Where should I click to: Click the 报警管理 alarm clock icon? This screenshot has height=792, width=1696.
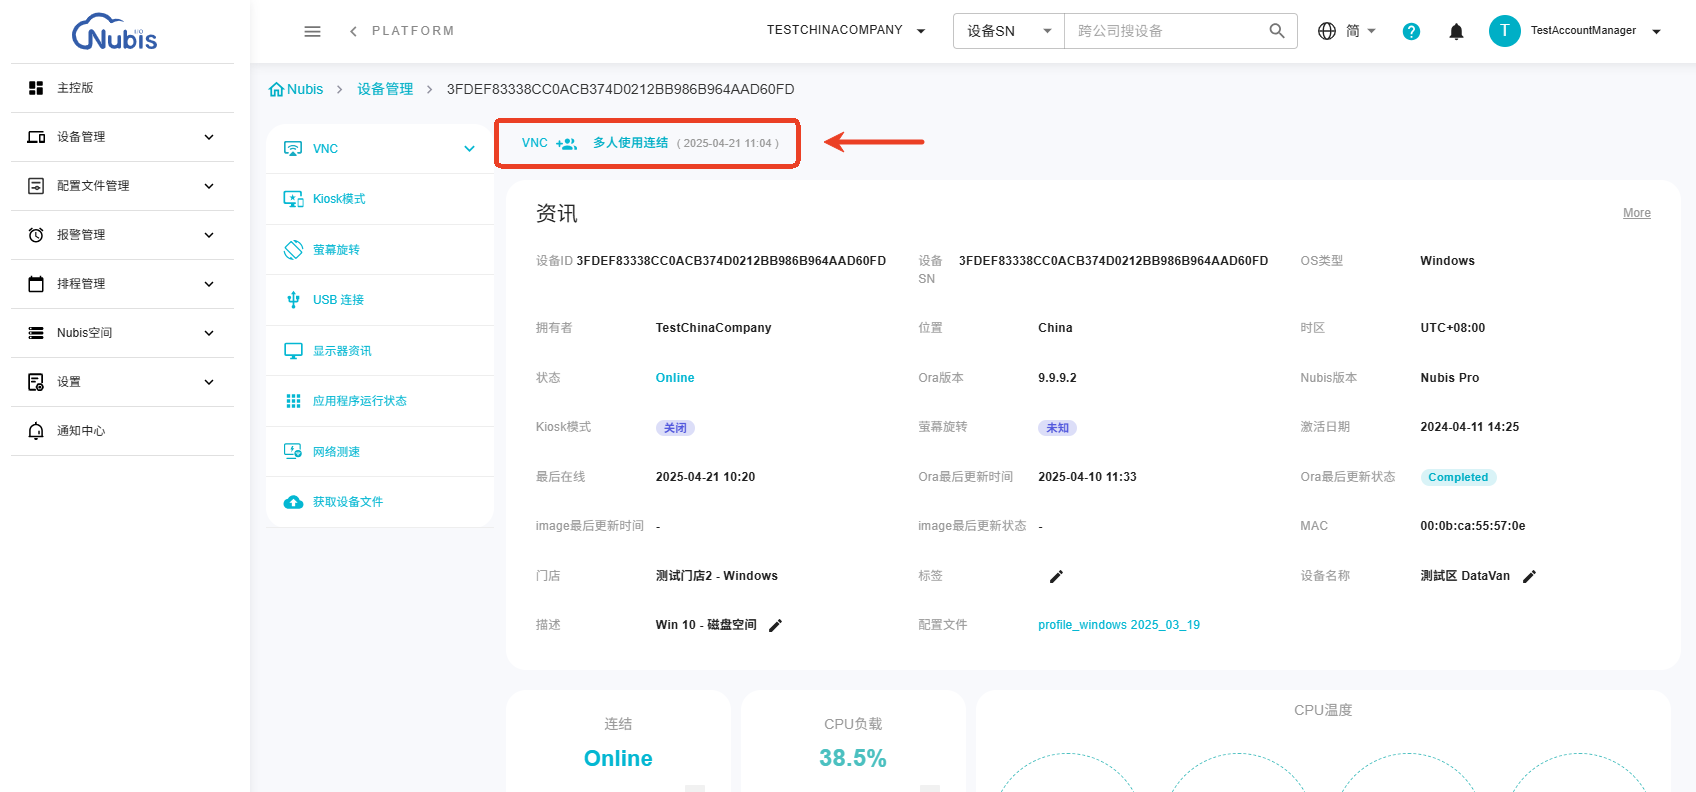pos(36,235)
